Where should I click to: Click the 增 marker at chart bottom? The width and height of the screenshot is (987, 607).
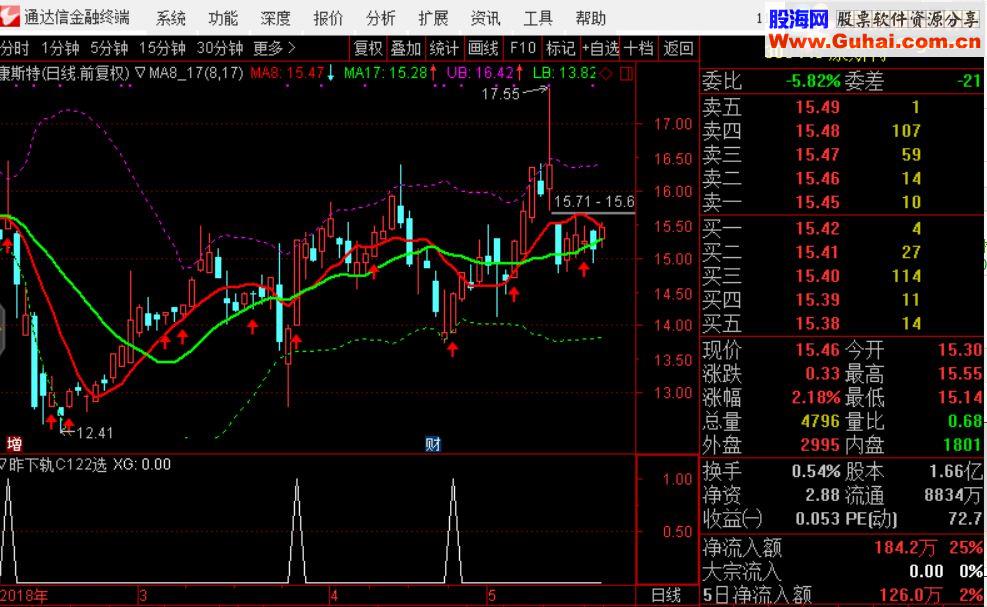pyautogui.click(x=14, y=444)
